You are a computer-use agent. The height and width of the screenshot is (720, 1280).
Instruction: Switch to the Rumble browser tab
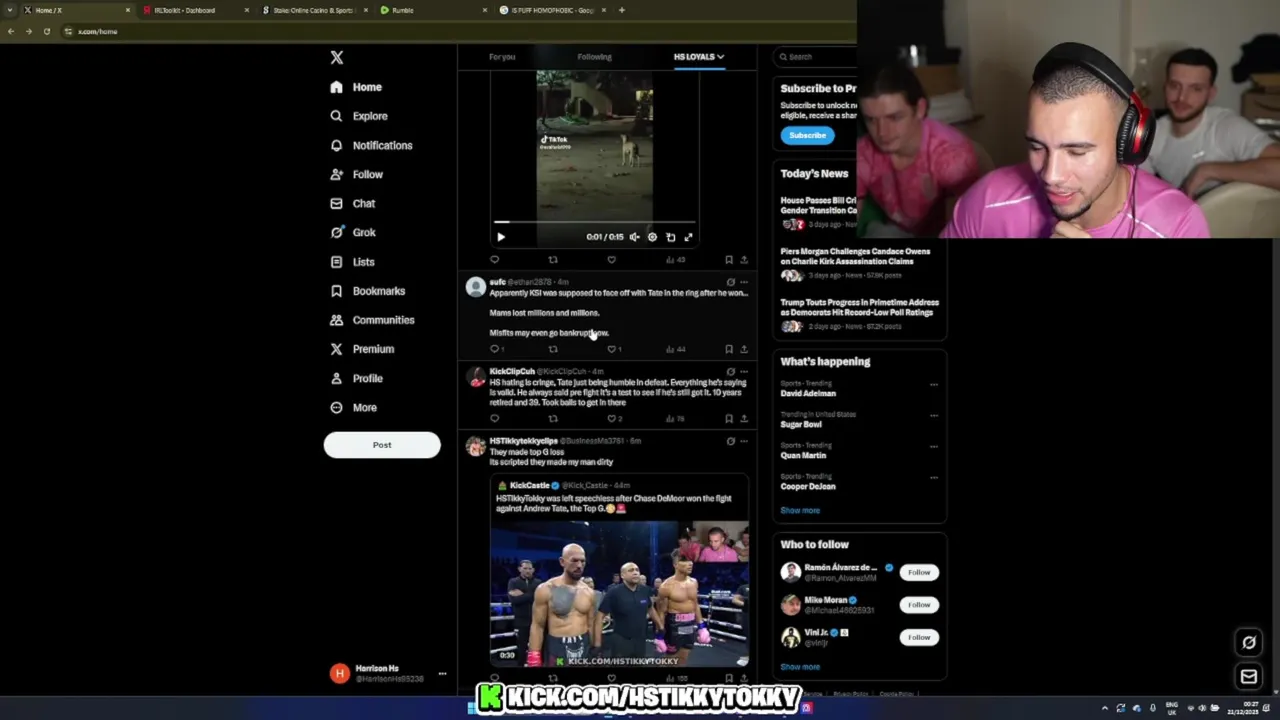pos(432,10)
